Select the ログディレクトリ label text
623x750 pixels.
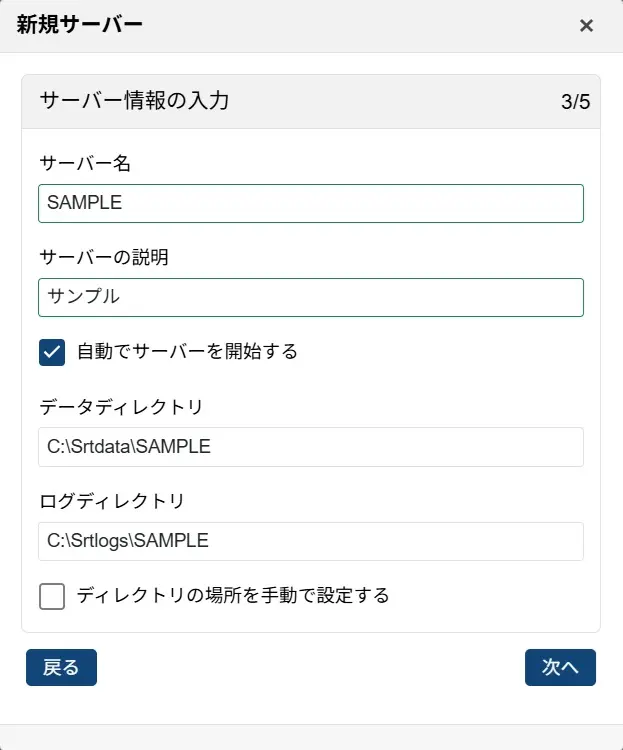pyautogui.click(x=112, y=501)
